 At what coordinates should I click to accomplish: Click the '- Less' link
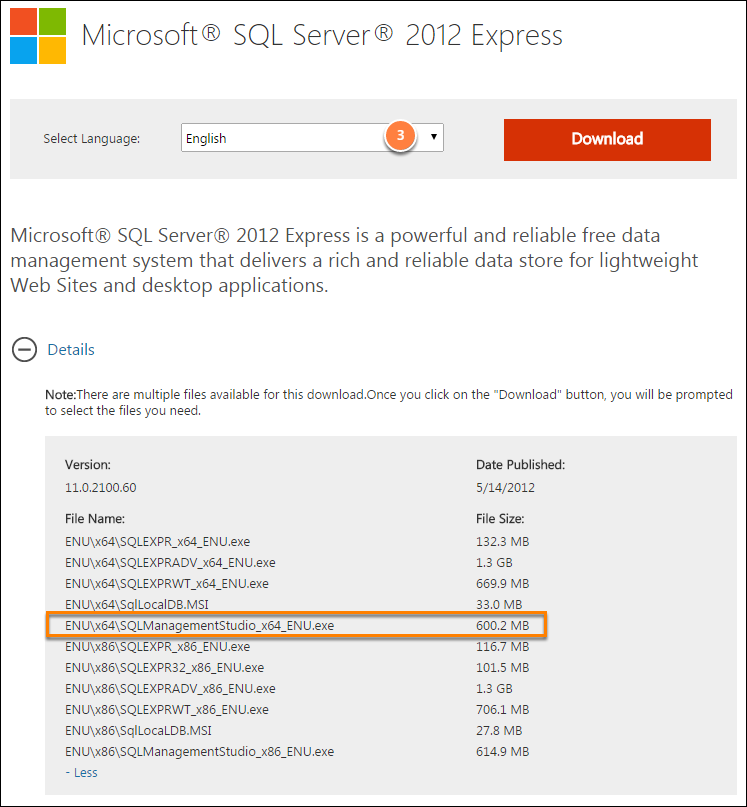coord(81,773)
